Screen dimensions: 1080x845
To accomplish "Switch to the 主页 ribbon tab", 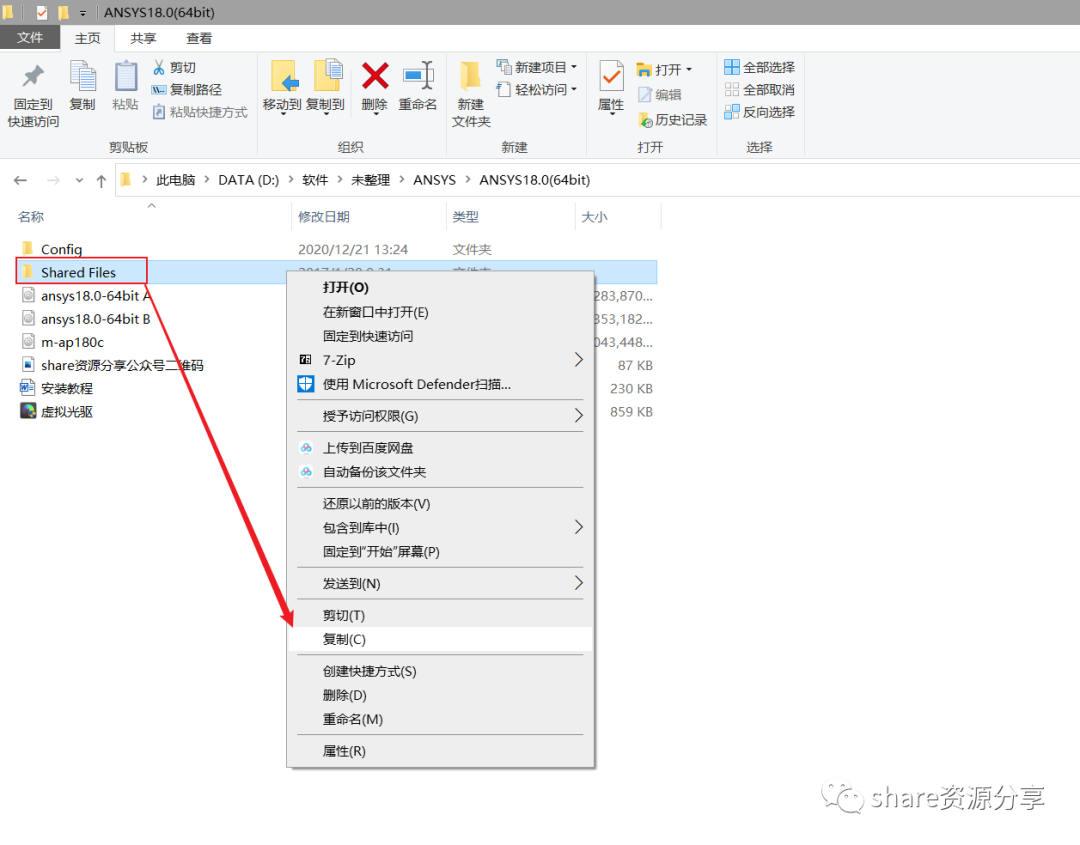I will [x=87, y=39].
